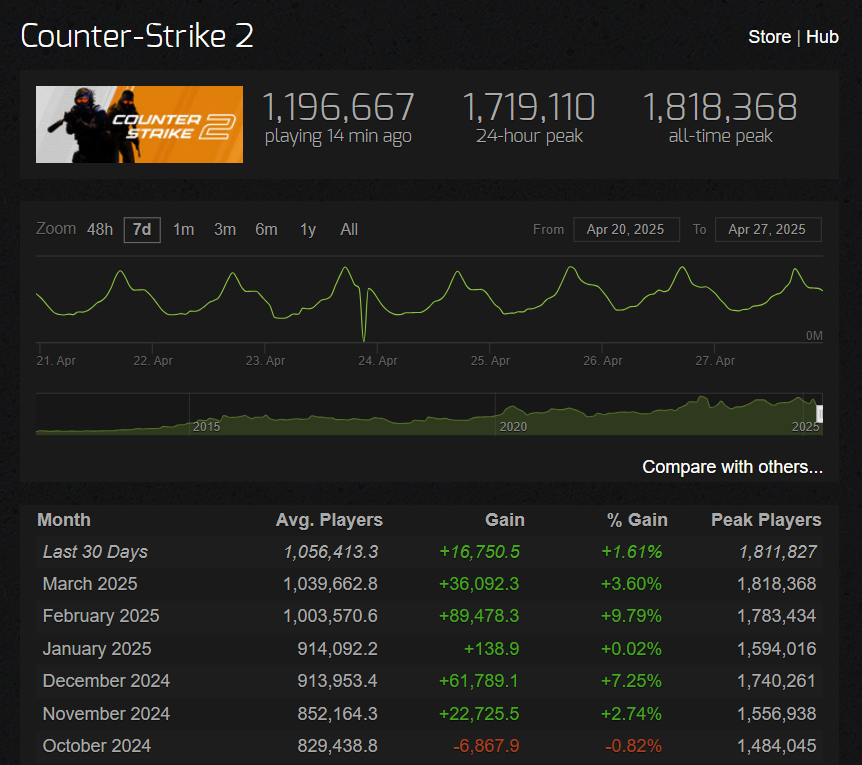Select the 7d zoom range

[142, 230]
